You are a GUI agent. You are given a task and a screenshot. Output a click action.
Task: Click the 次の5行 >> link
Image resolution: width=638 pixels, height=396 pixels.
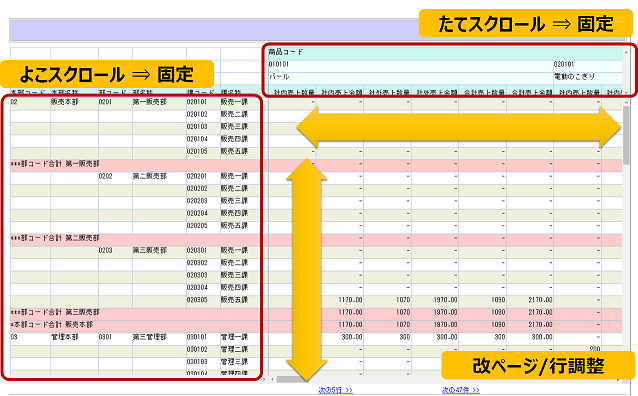tap(335, 390)
